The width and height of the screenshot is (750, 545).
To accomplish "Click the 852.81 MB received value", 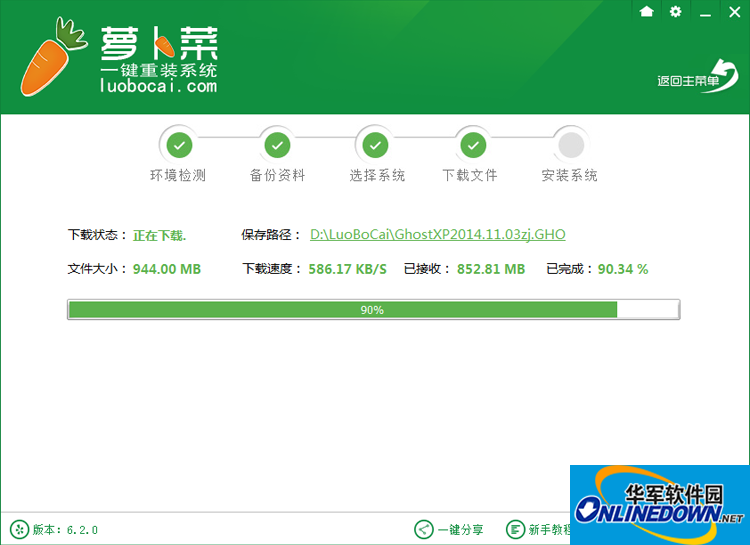I will coord(491,269).
